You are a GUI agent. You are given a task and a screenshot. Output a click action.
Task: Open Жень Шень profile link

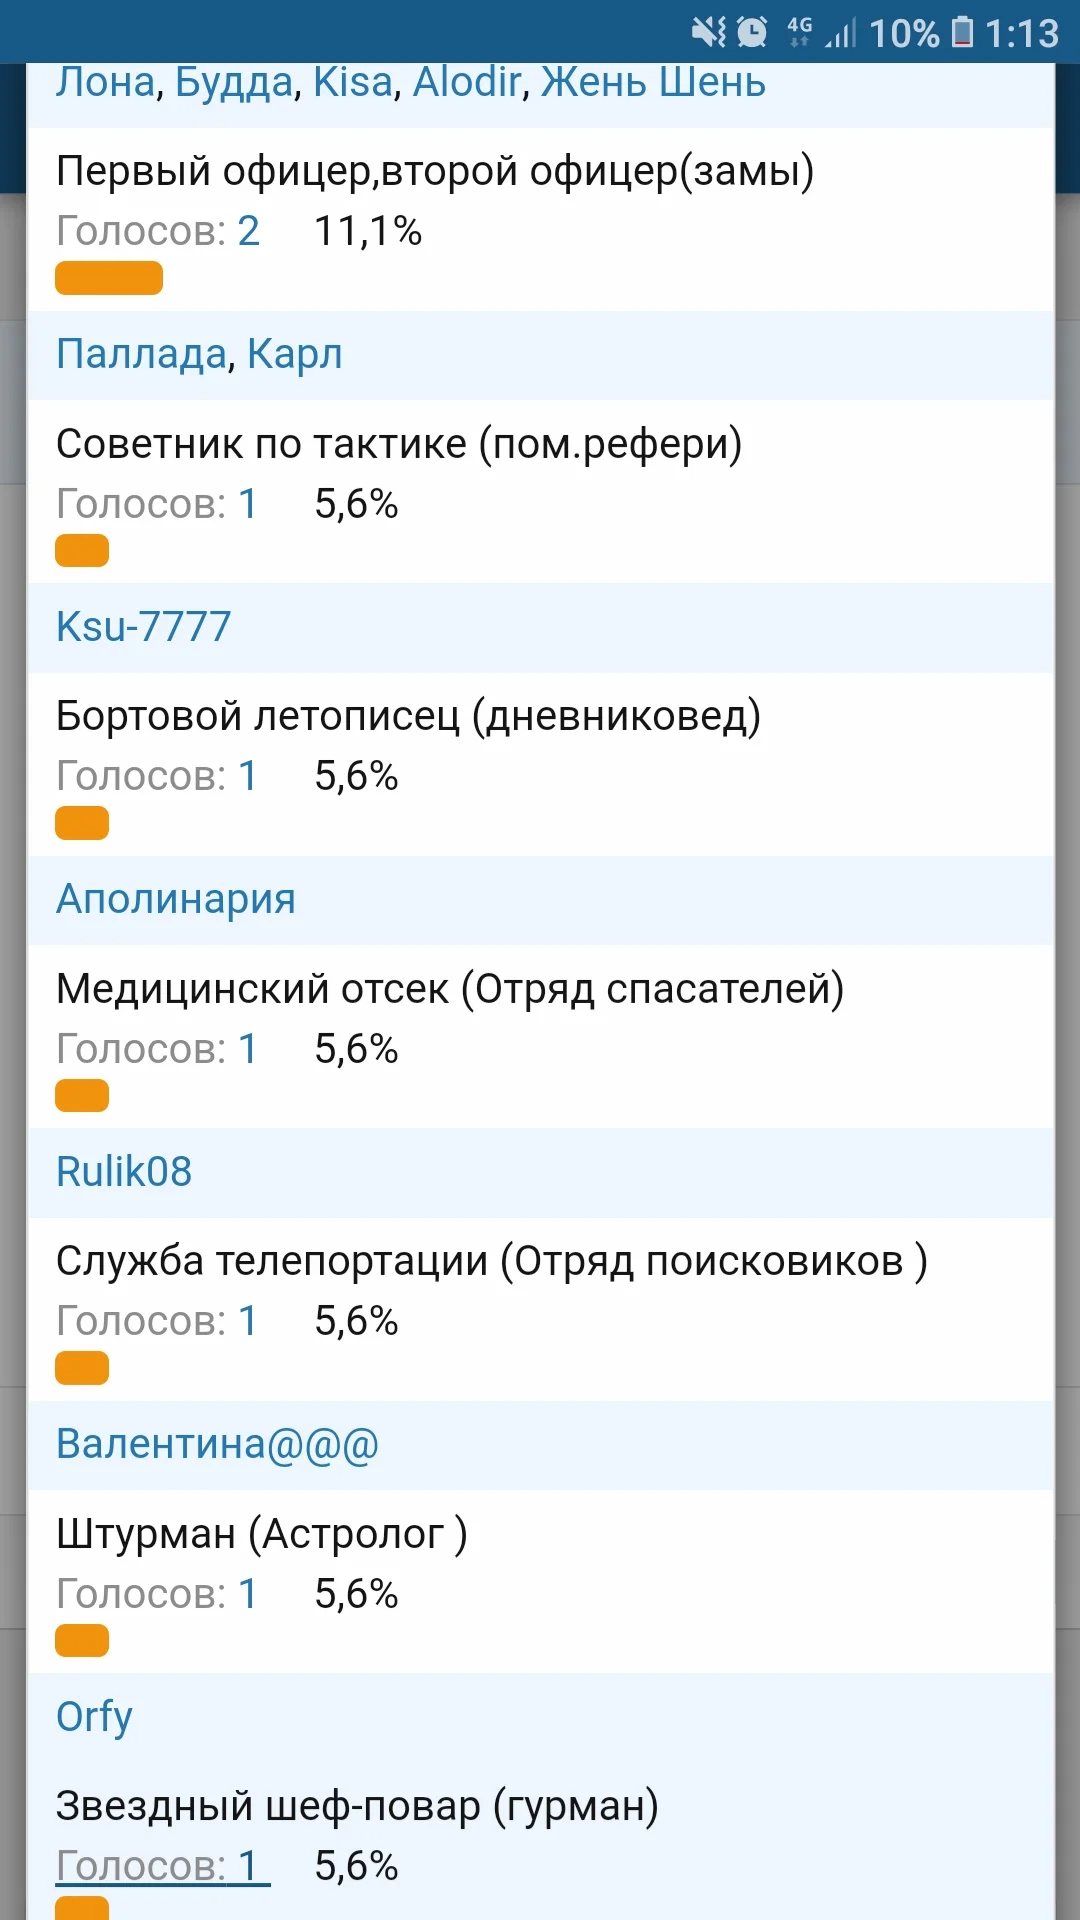(x=653, y=82)
